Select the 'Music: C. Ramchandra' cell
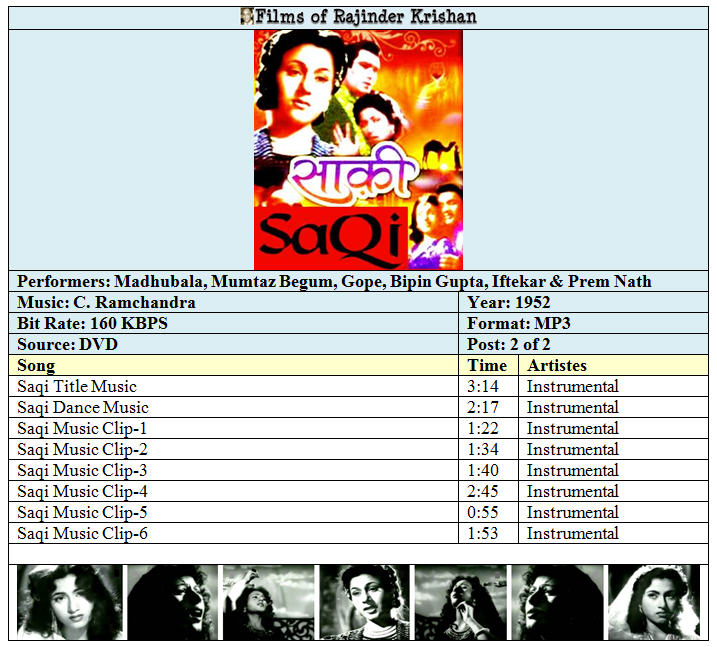Image resolution: width=717 pixels, height=647 pixels. click(233, 302)
